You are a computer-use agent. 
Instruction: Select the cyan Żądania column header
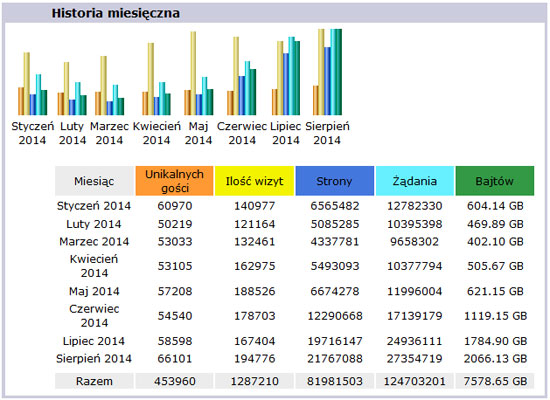(x=415, y=181)
